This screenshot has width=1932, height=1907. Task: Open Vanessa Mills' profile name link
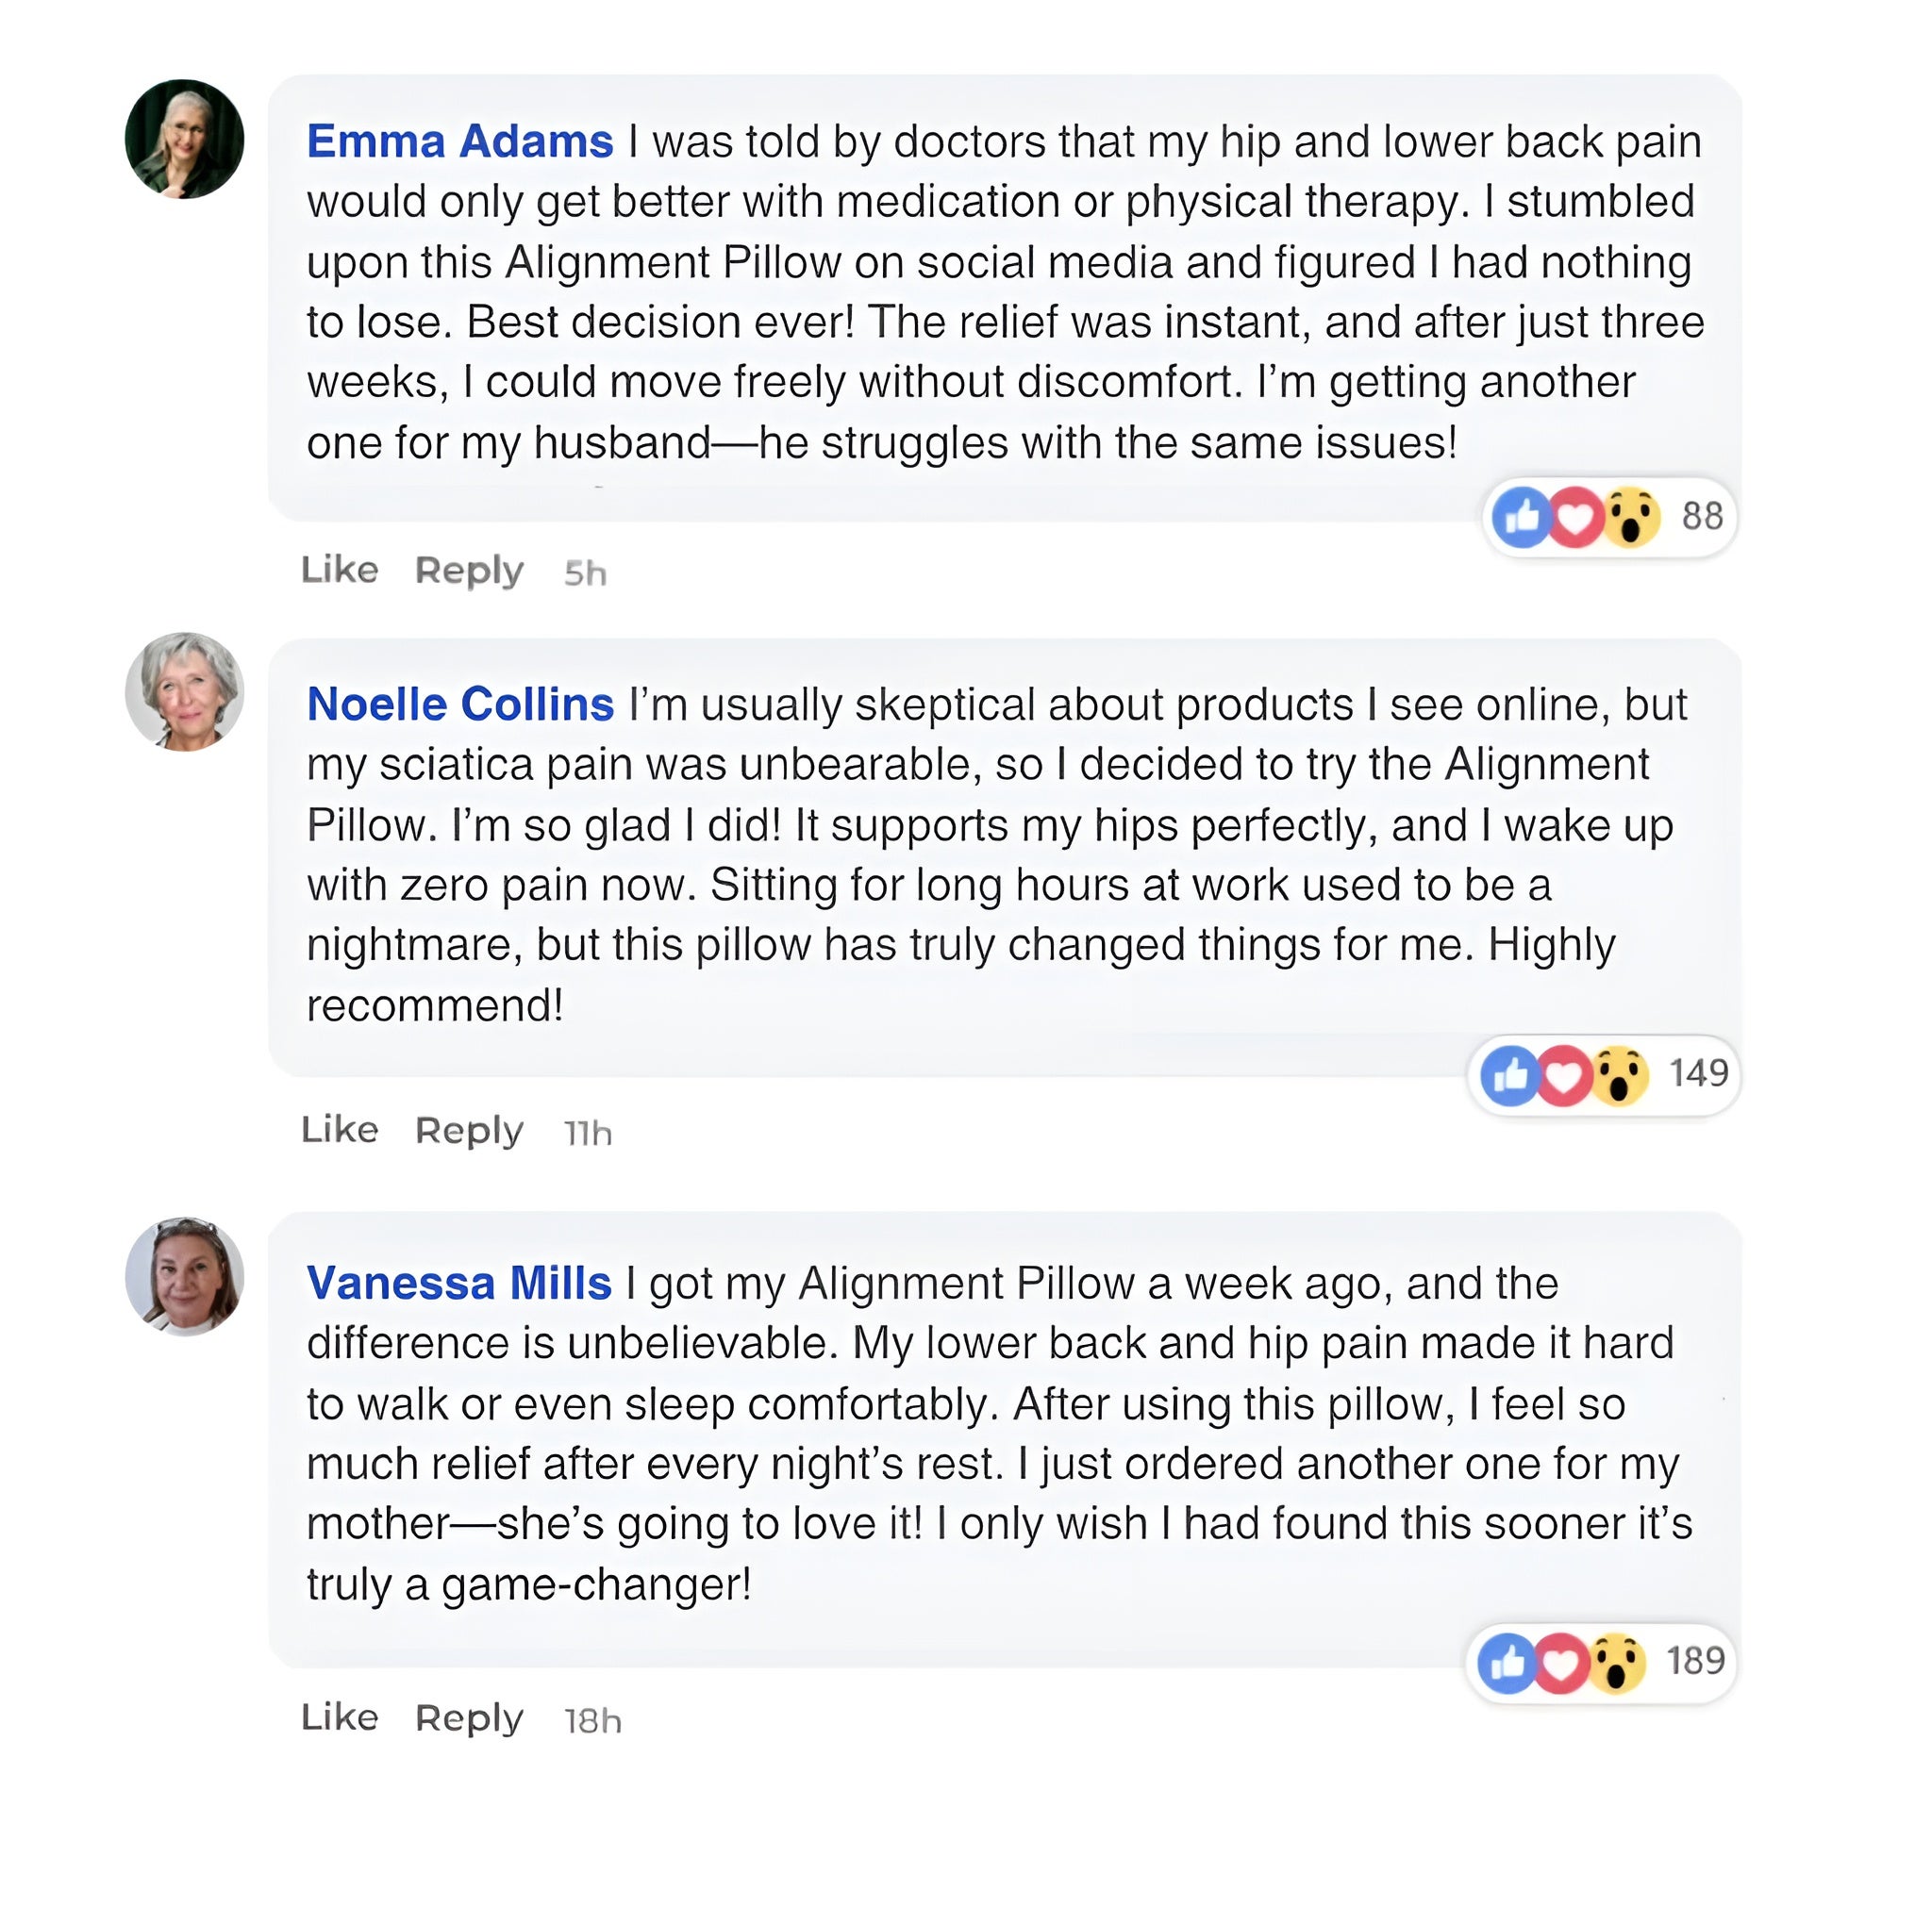[x=458, y=1283]
